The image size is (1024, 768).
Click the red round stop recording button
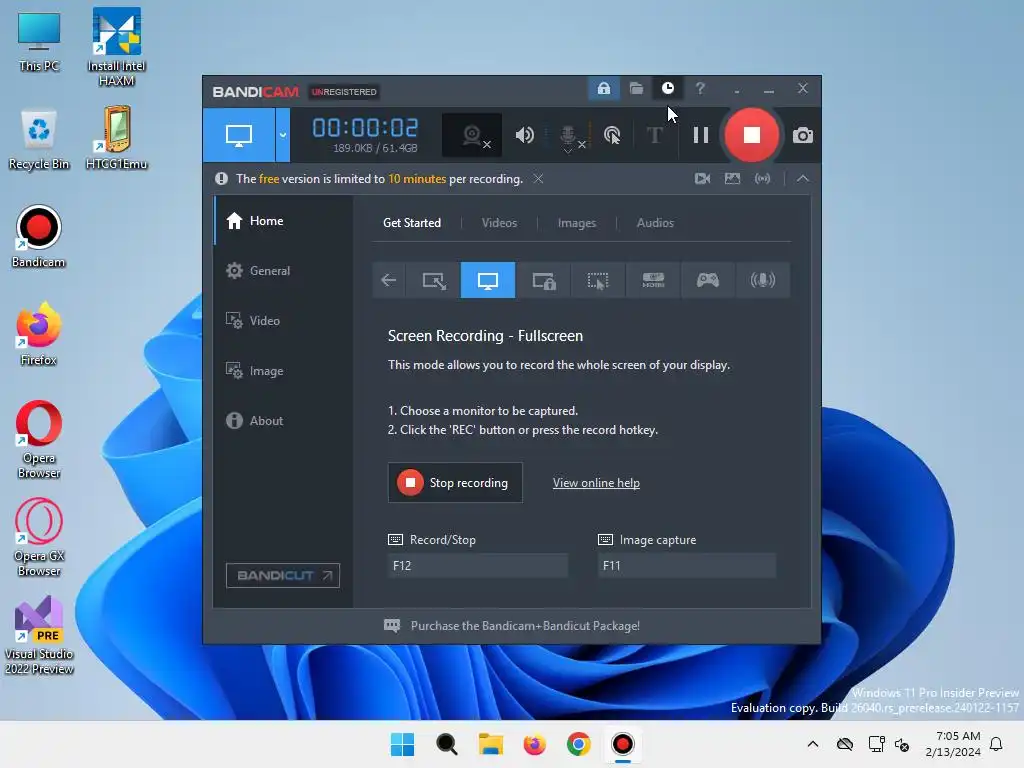tap(752, 135)
